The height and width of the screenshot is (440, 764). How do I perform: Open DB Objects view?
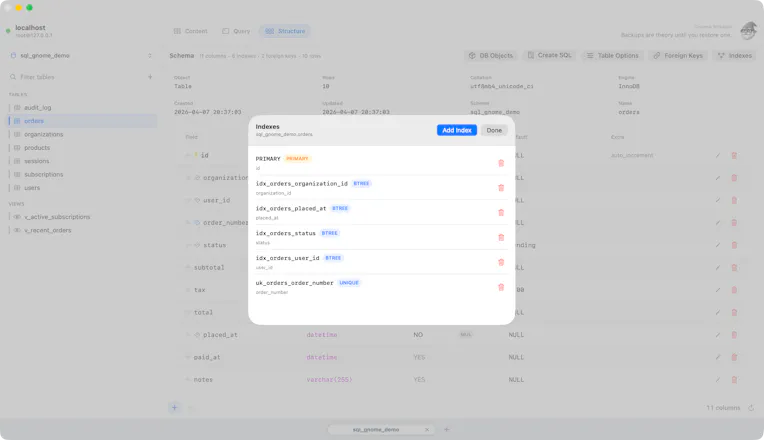tap(491, 56)
